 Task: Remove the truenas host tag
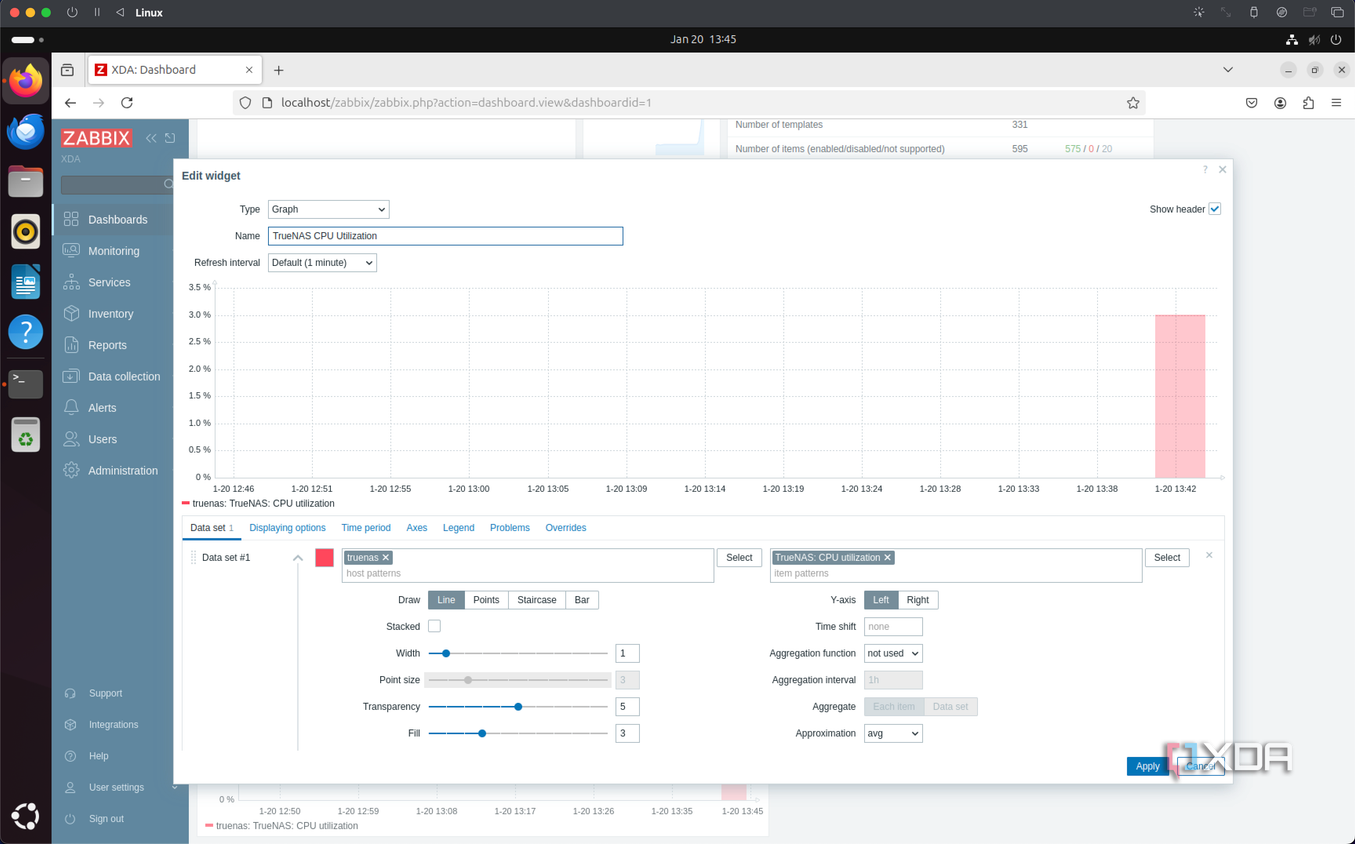(x=386, y=558)
